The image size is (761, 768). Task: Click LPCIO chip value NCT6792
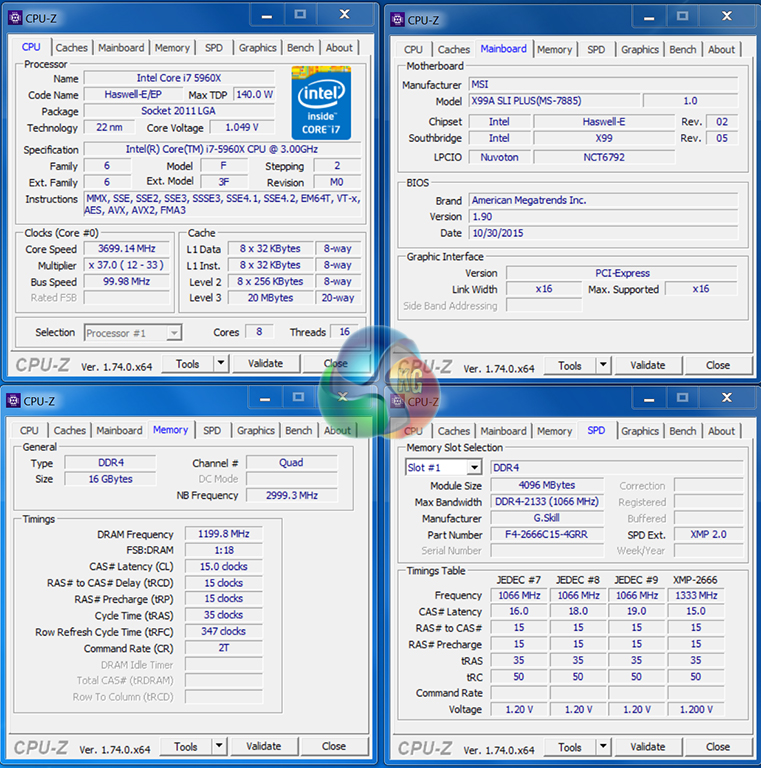604,157
